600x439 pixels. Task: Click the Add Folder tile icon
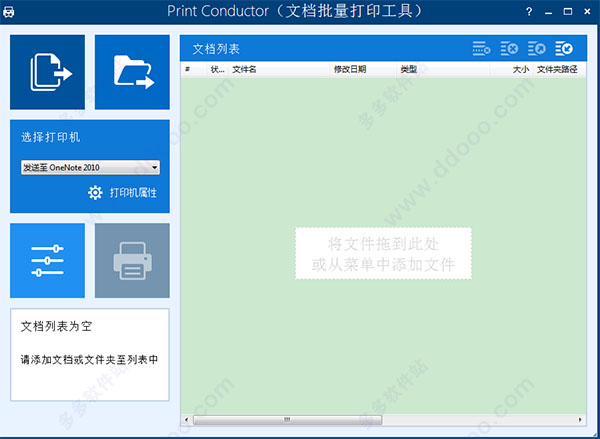point(132,72)
